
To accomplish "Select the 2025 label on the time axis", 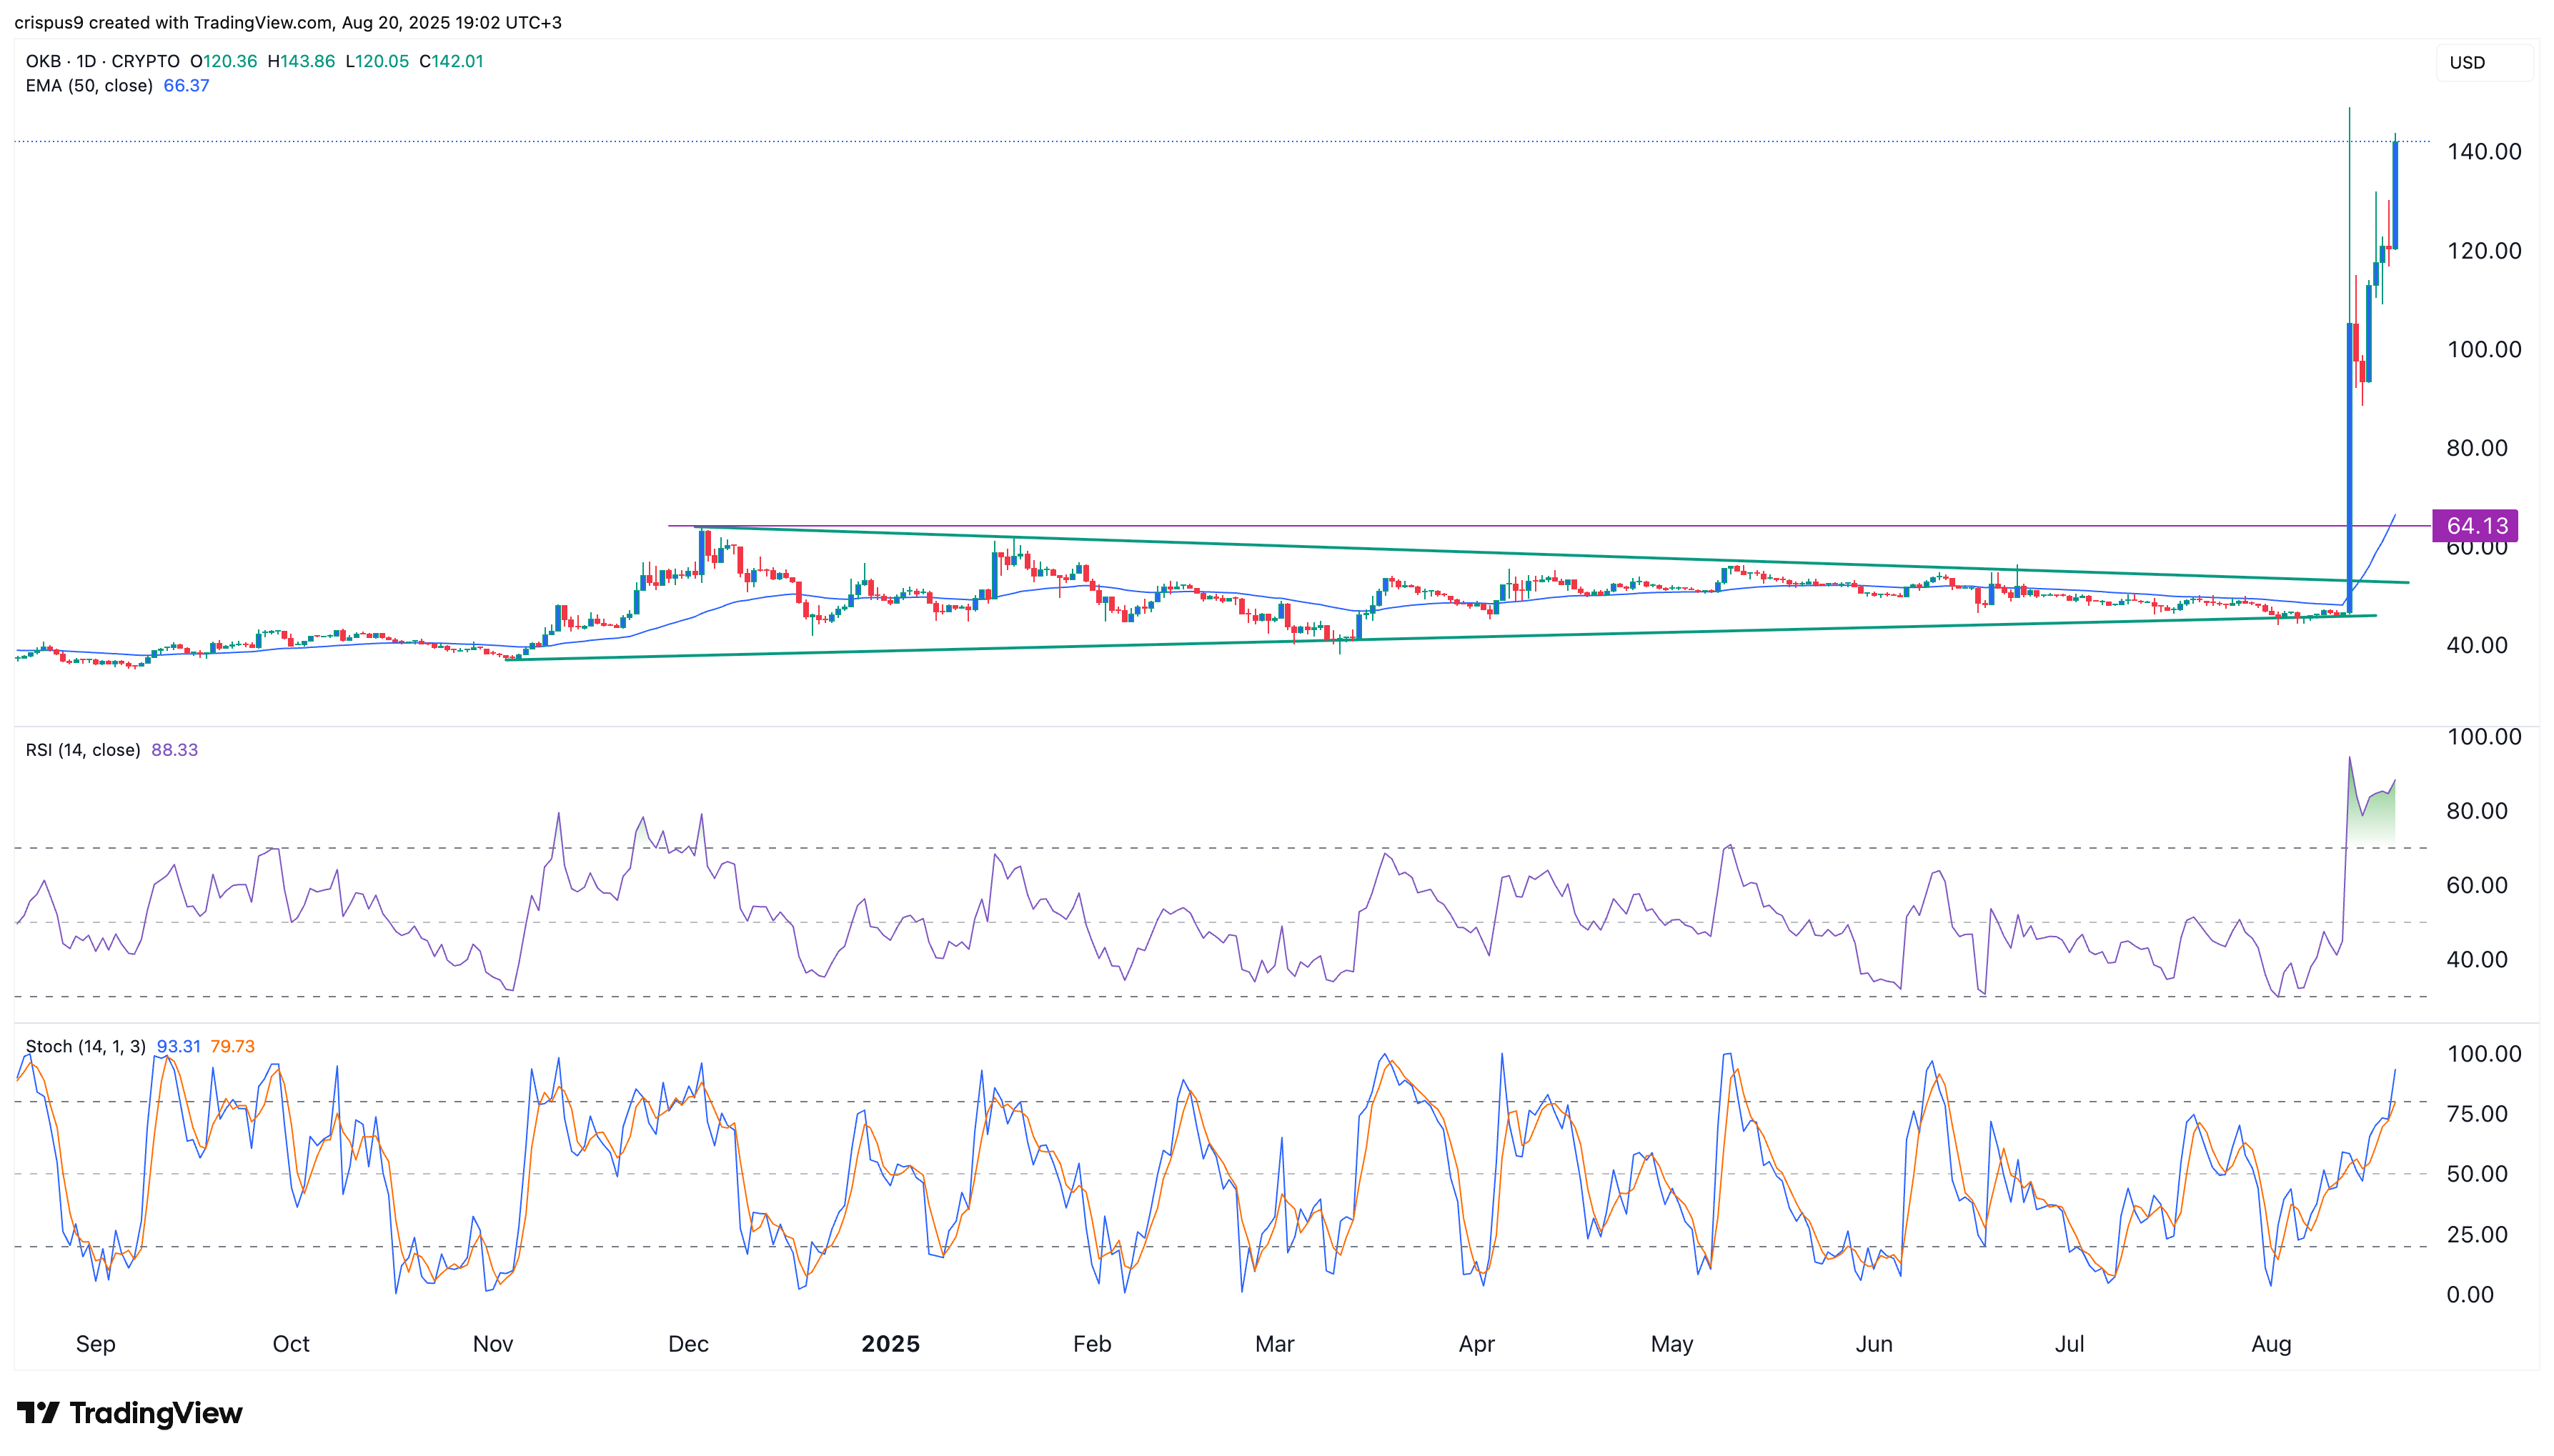I will (890, 1344).
